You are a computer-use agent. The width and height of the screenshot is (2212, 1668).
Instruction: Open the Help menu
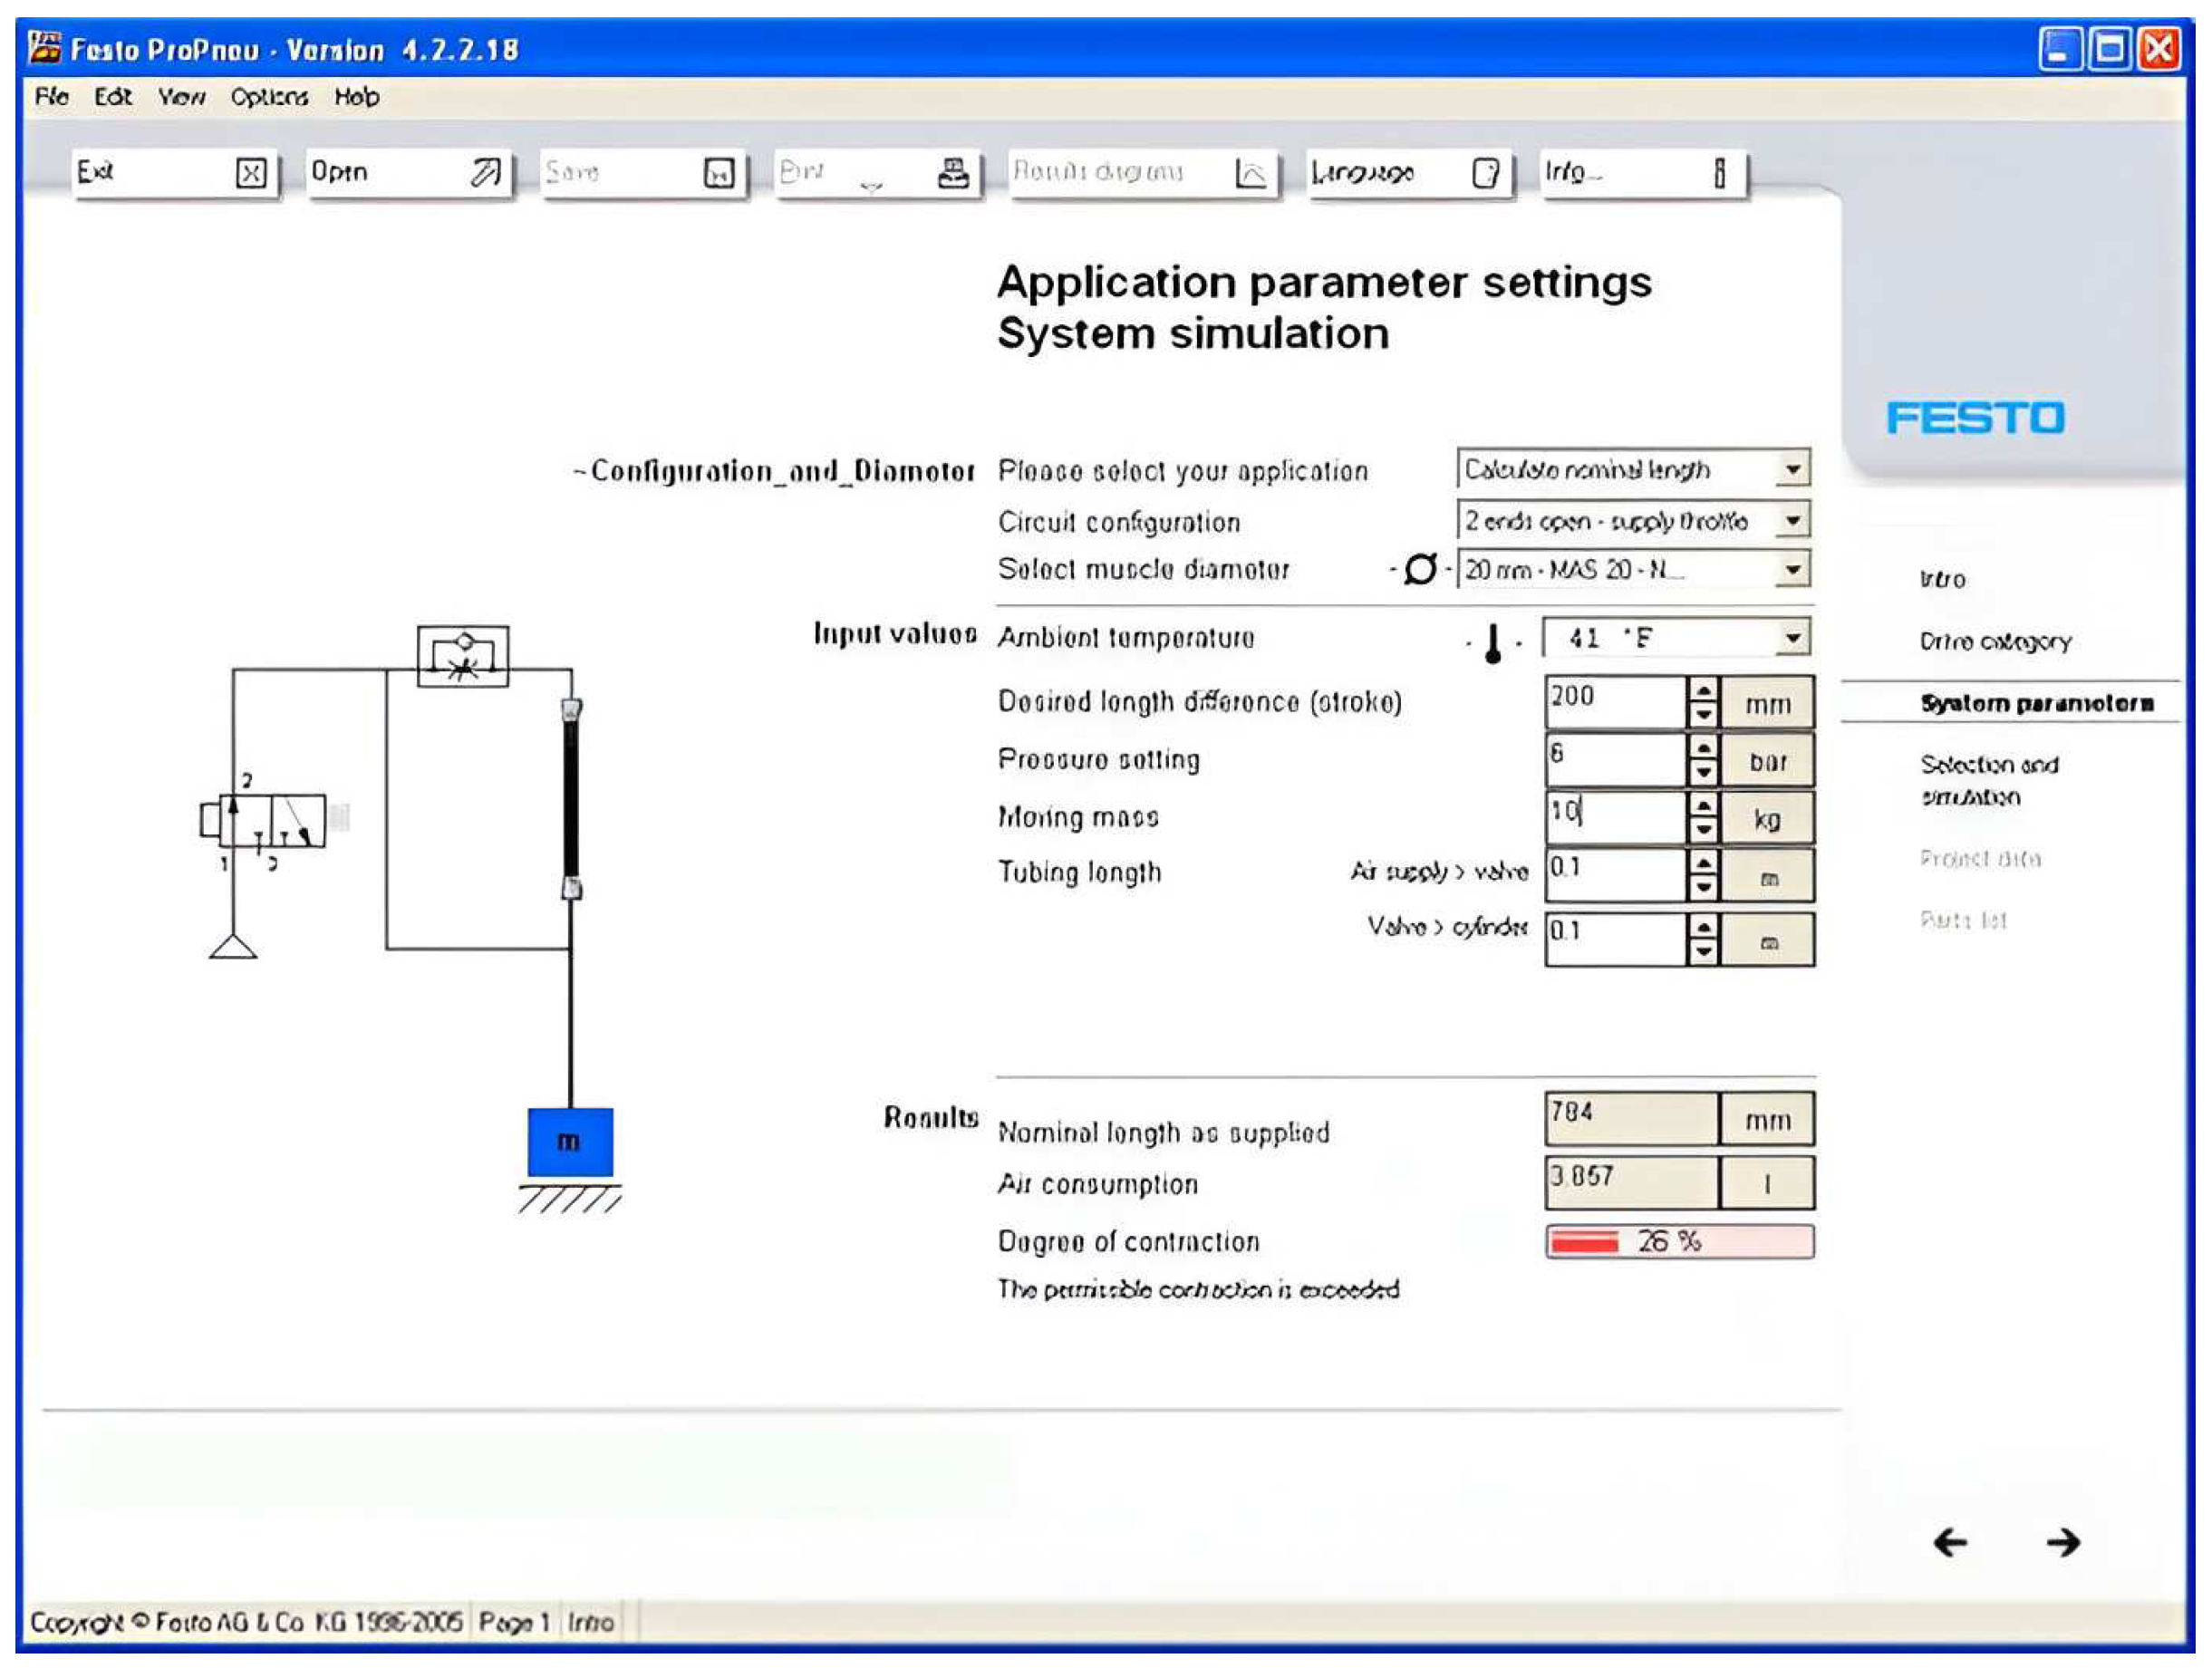pos(357,97)
